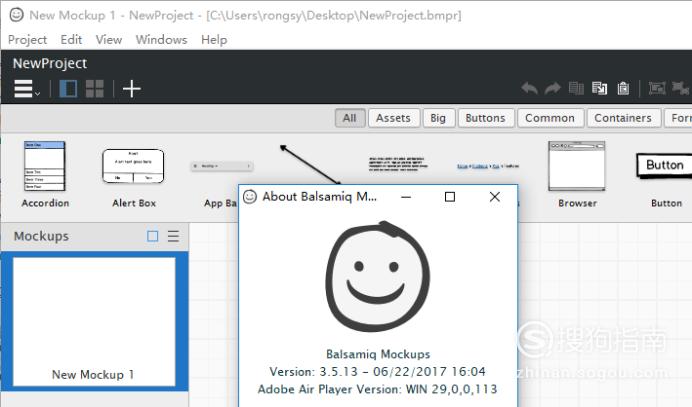Pick the App Bar control thumbnail
Image resolution: width=692 pixels, height=407 pixels.
[x=222, y=166]
